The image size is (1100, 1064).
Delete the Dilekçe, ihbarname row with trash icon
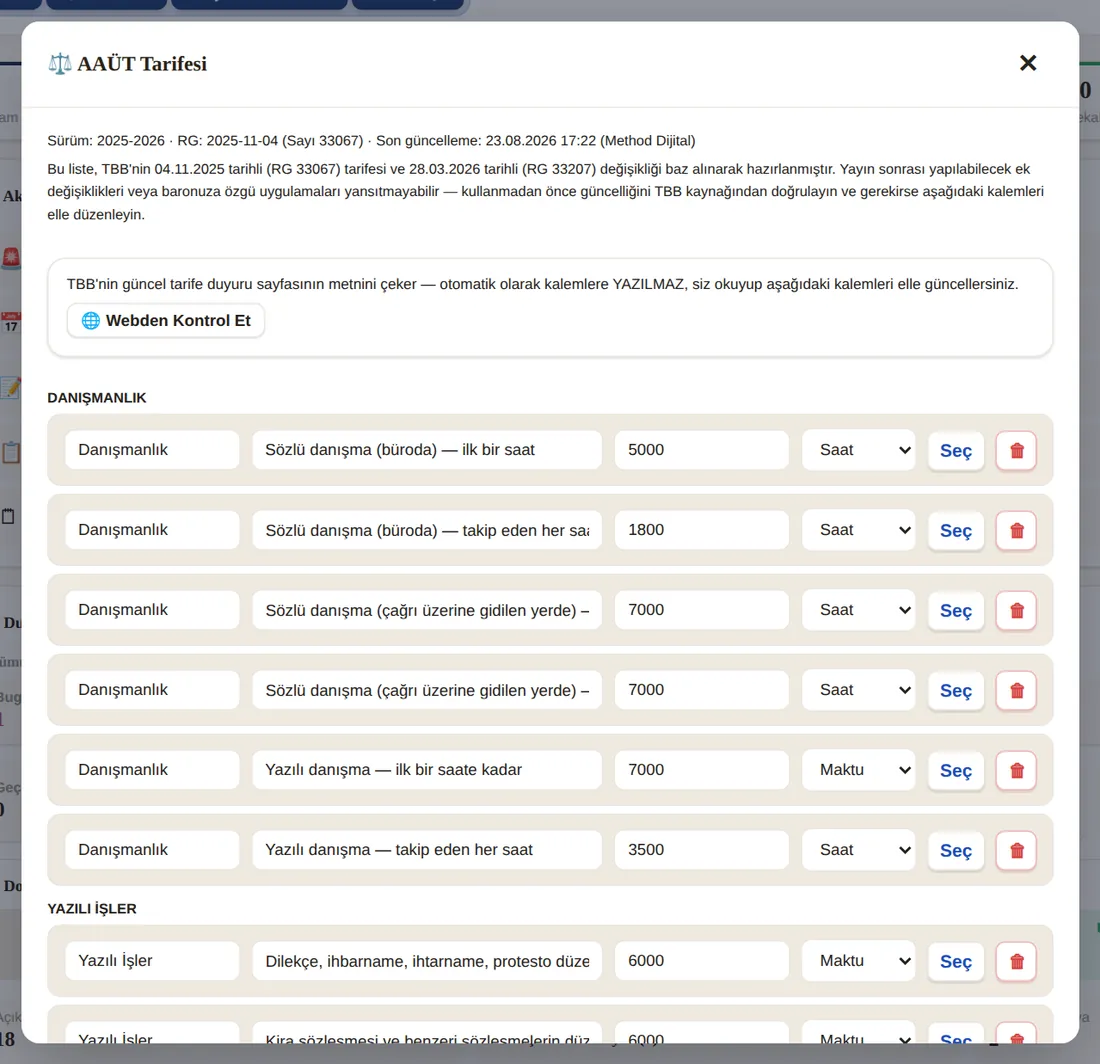pos(1016,961)
